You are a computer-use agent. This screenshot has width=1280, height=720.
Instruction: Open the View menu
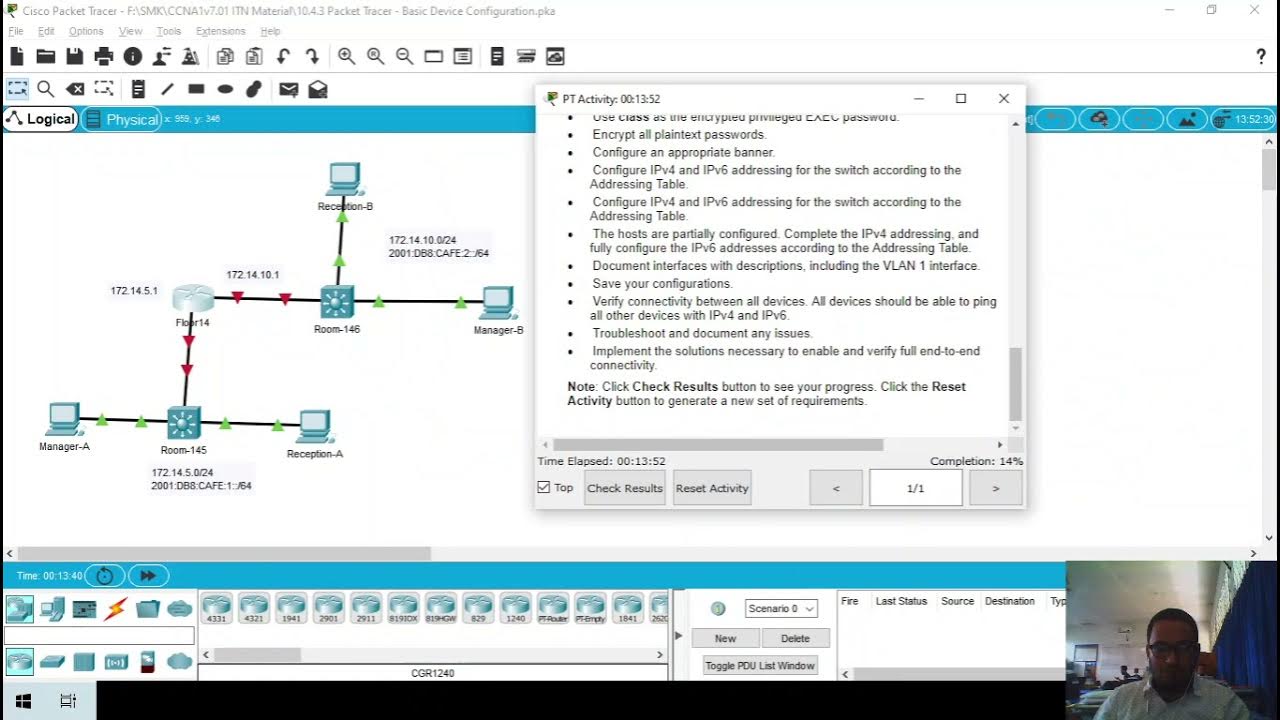tap(130, 31)
